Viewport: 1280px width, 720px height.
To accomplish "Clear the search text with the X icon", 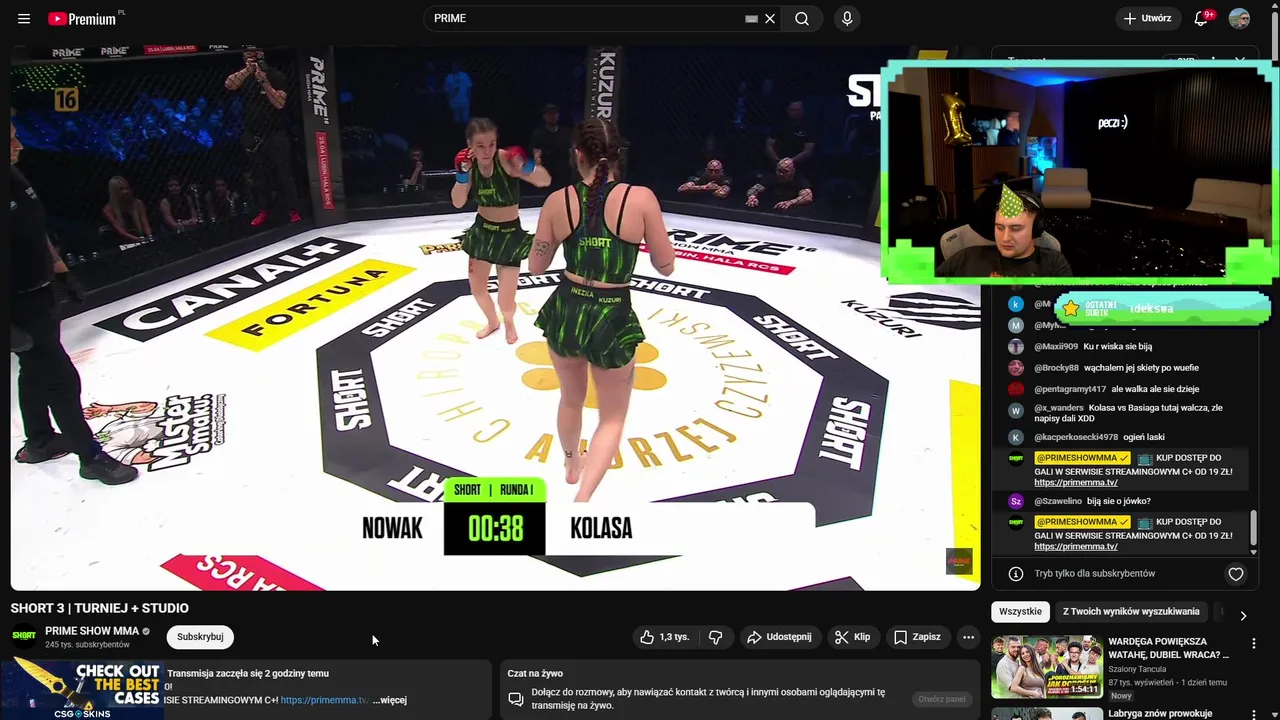I will (x=770, y=18).
